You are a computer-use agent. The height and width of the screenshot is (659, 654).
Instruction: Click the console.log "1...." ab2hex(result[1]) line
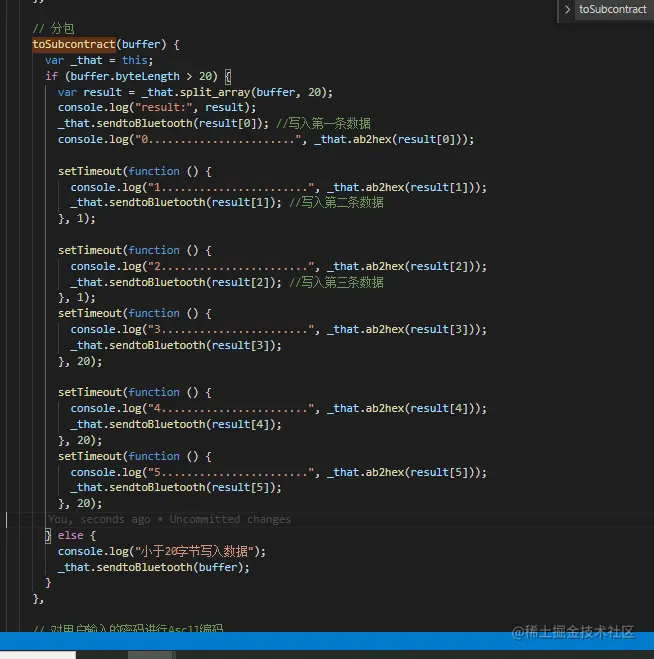click(x=279, y=187)
